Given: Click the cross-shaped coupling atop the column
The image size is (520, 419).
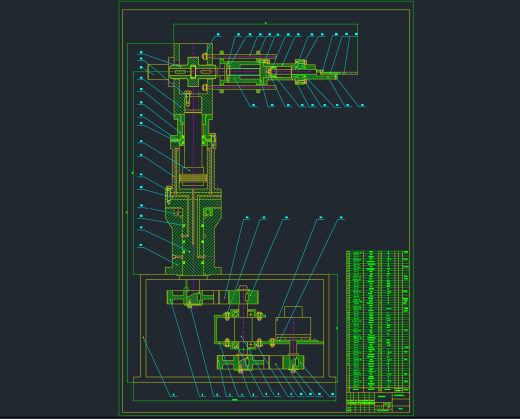Looking at the screenshot, I should 193,72.
